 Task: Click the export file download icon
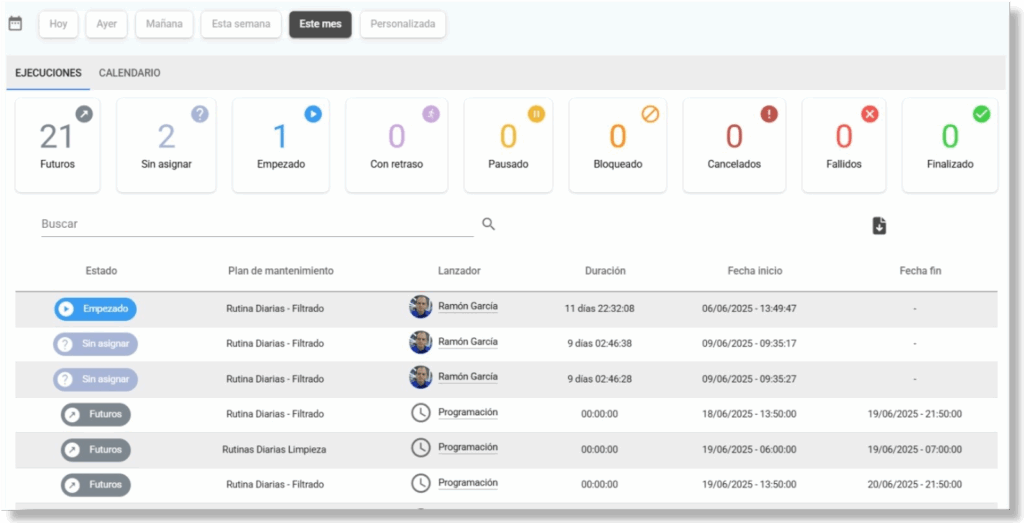[x=879, y=226]
